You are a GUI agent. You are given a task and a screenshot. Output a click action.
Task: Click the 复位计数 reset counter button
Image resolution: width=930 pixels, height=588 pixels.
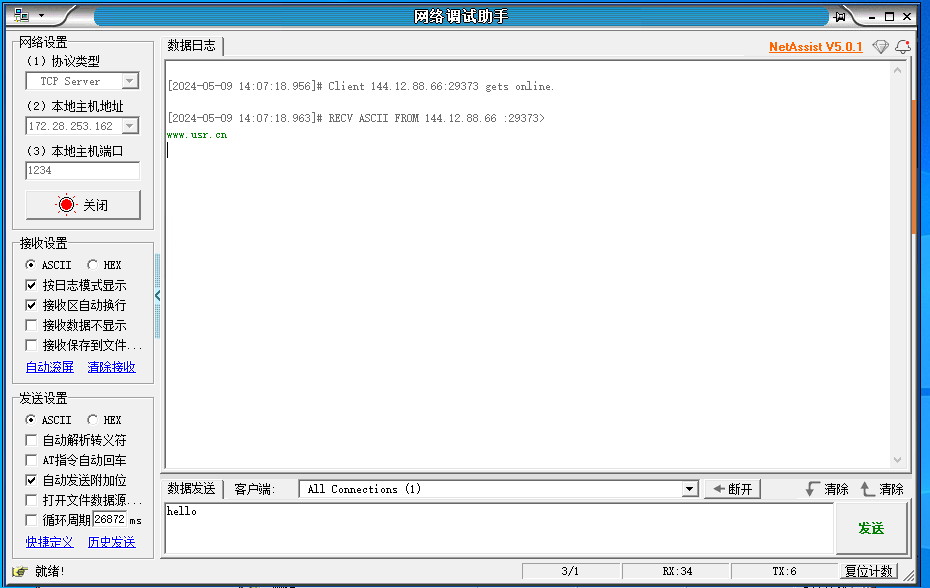click(x=869, y=571)
